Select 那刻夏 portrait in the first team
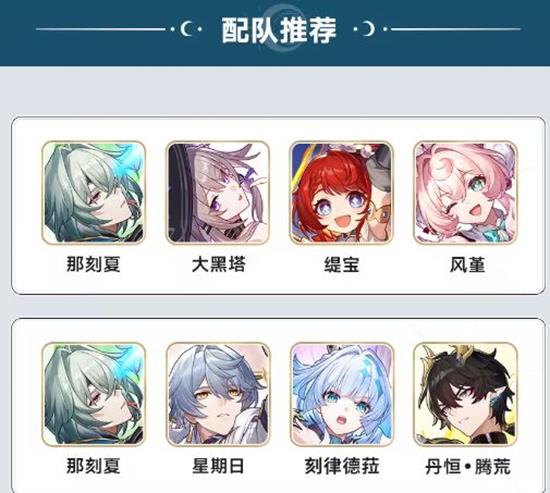The width and height of the screenshot is (550, 493). [93, 193]
